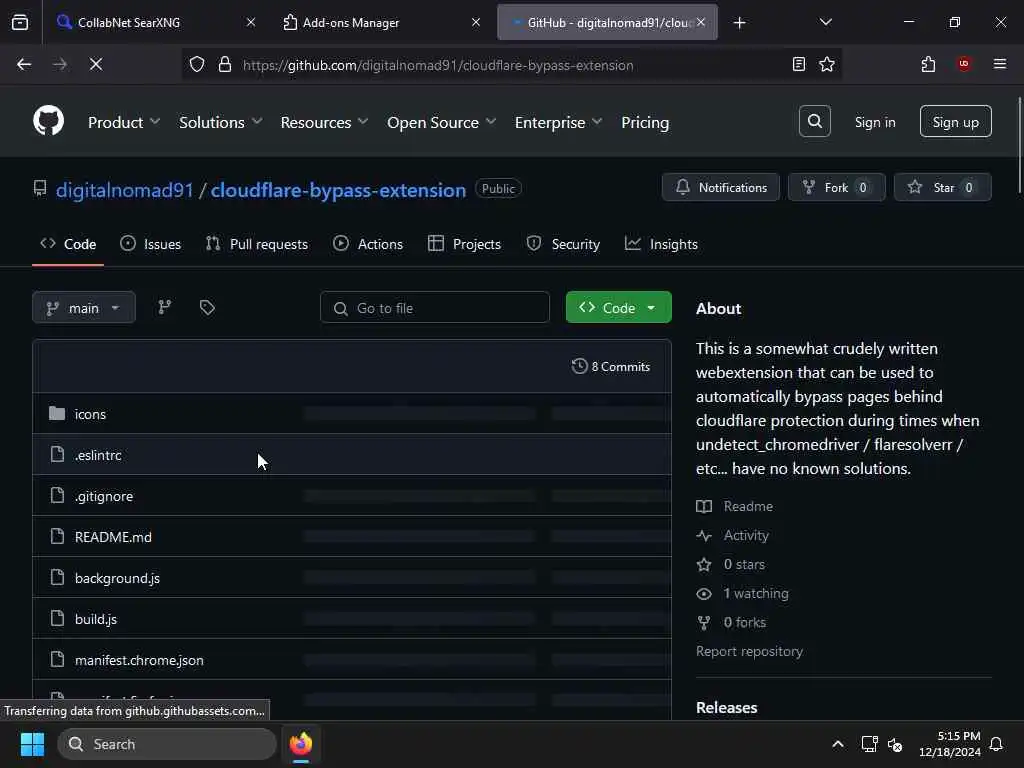1024x768 pixels.
Task: Switch to the Issues tab
Action: click(x=151, y=244)
